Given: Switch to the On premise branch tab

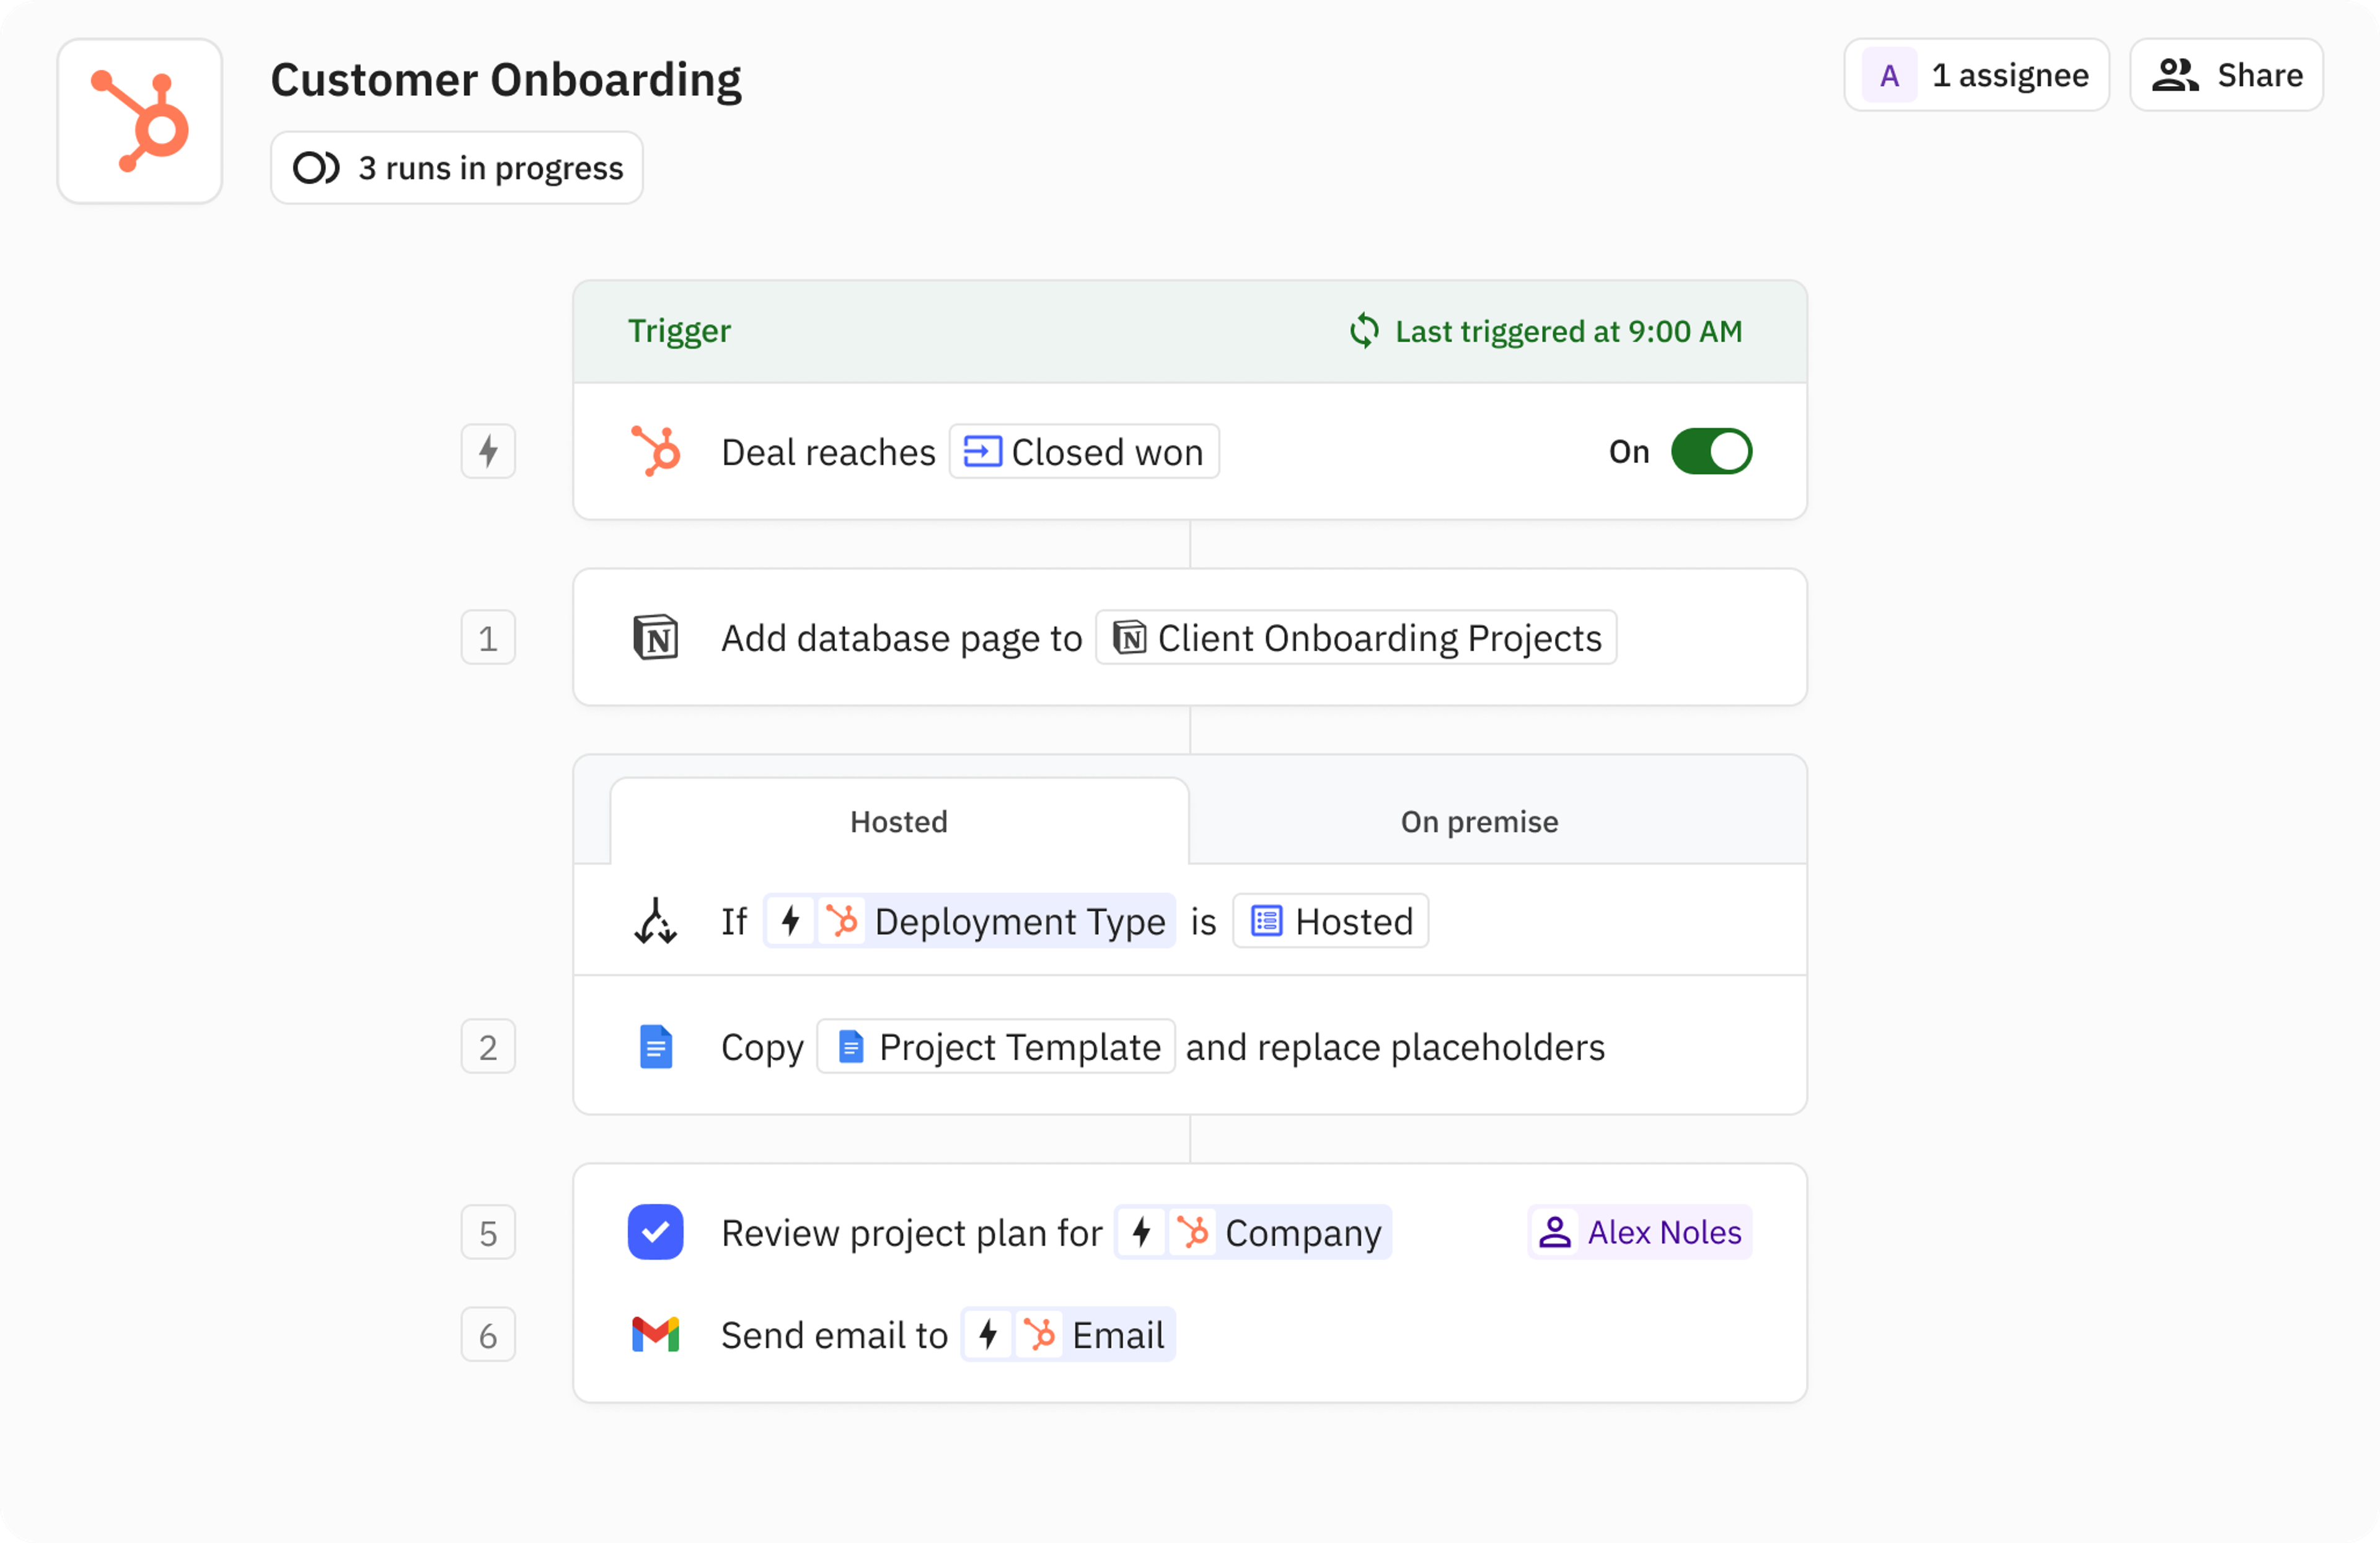Looking at the screenshot, I should pyautogui.click(x=1479, y=822).
